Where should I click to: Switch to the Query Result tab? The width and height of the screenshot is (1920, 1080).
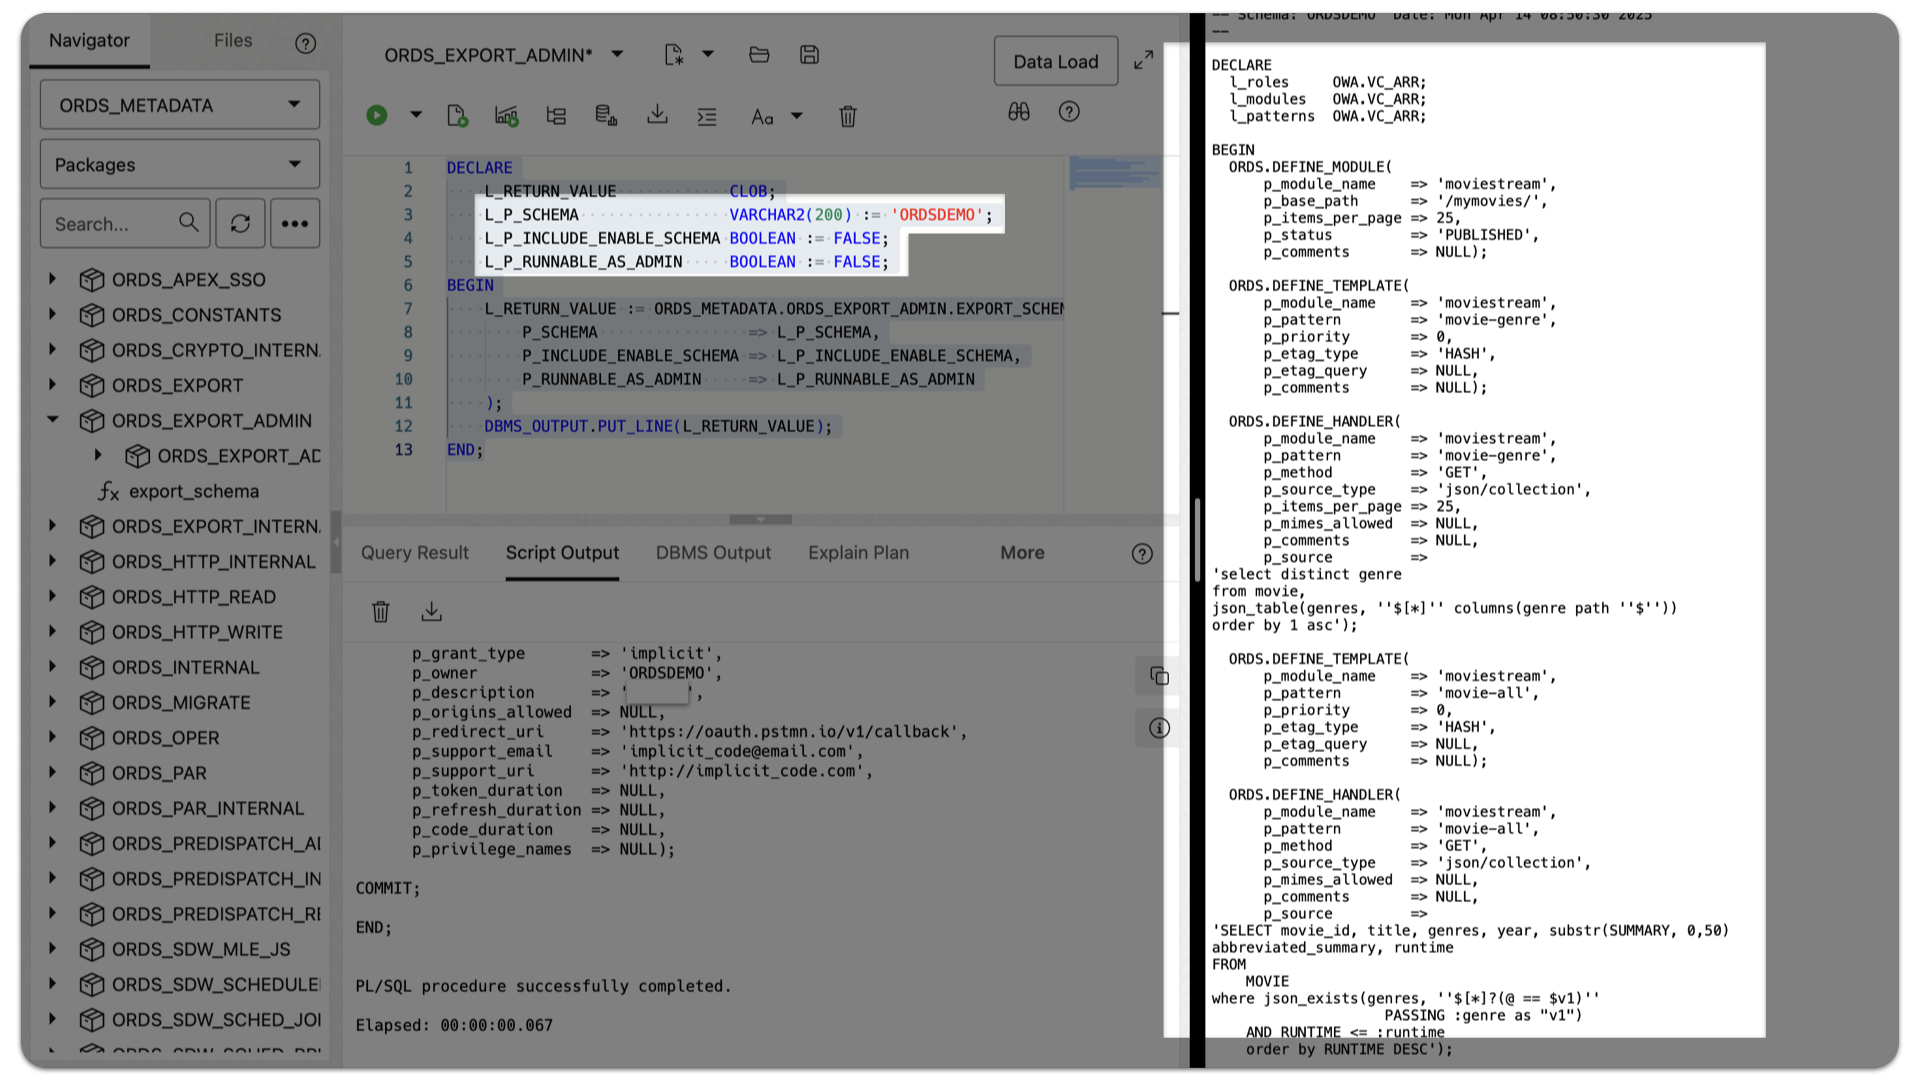click(414, 552)
